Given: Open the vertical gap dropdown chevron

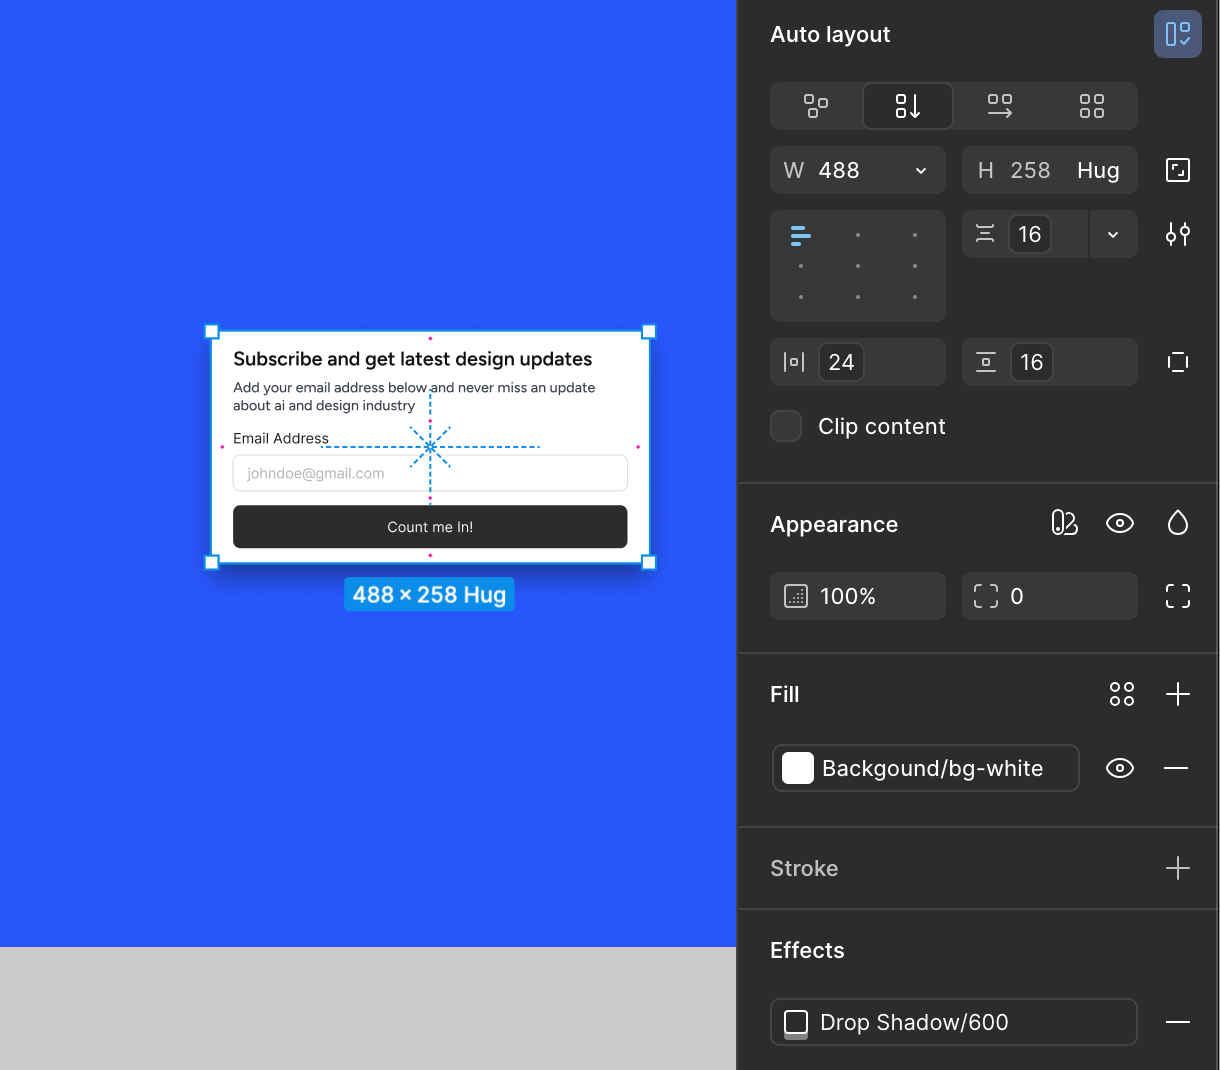Looking at the screenshot, I should 1113,234.
